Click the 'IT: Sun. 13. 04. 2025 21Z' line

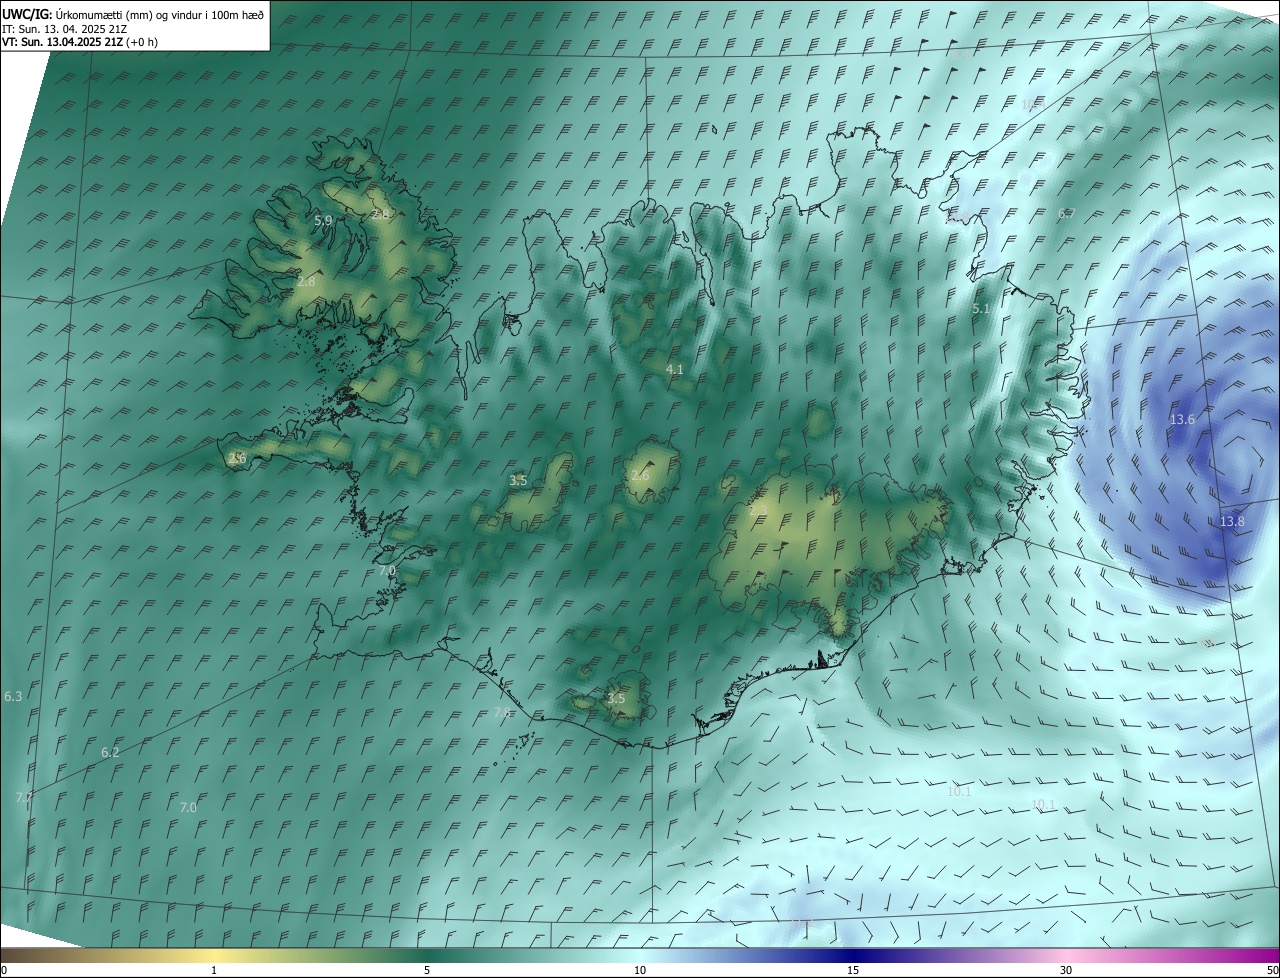[64, 29]
